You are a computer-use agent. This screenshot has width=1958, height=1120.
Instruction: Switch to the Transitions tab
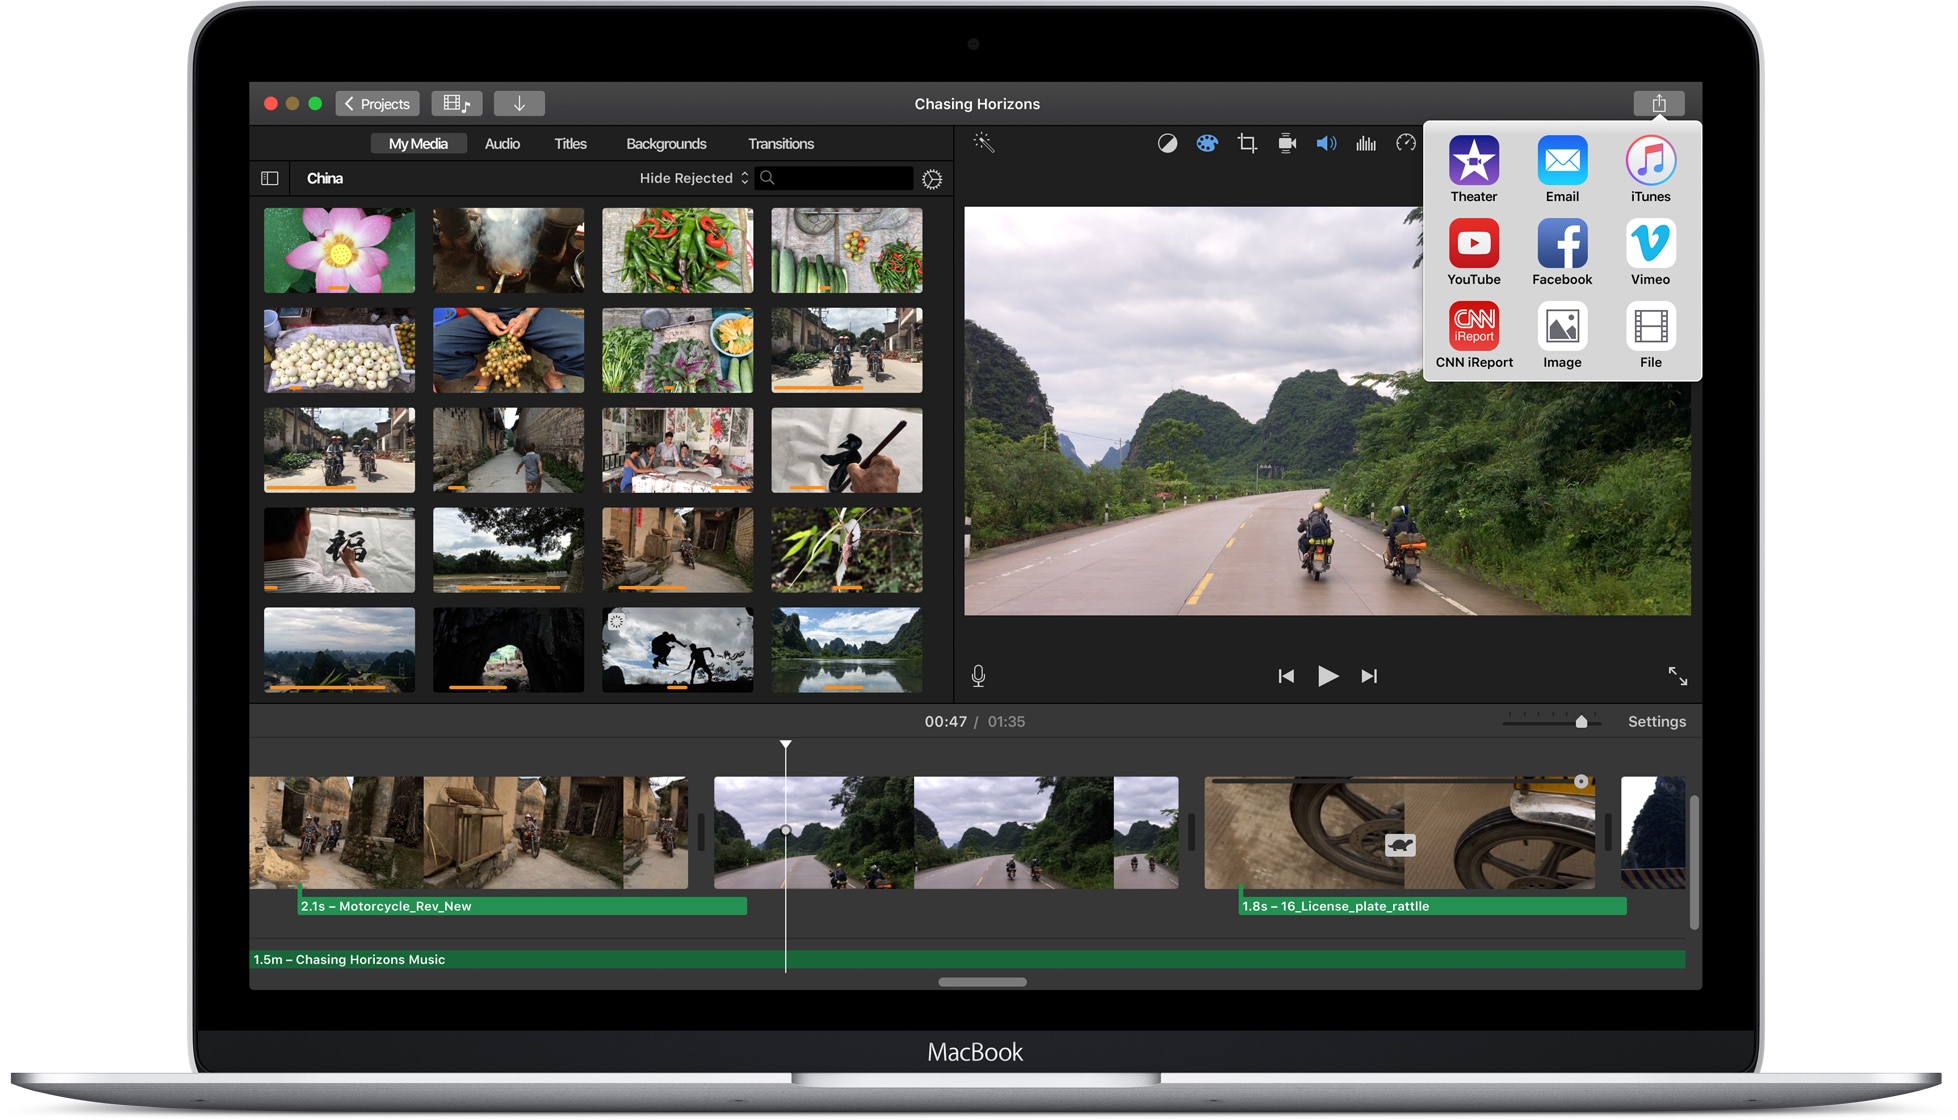(x=780, y=143)
